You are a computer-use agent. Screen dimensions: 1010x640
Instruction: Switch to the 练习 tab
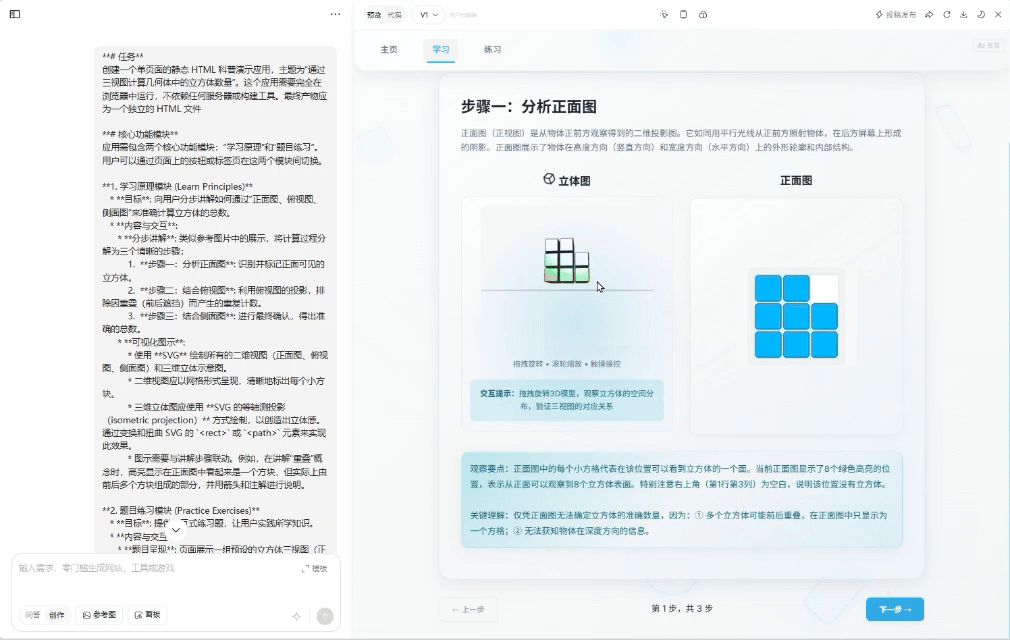pos(491,47)
